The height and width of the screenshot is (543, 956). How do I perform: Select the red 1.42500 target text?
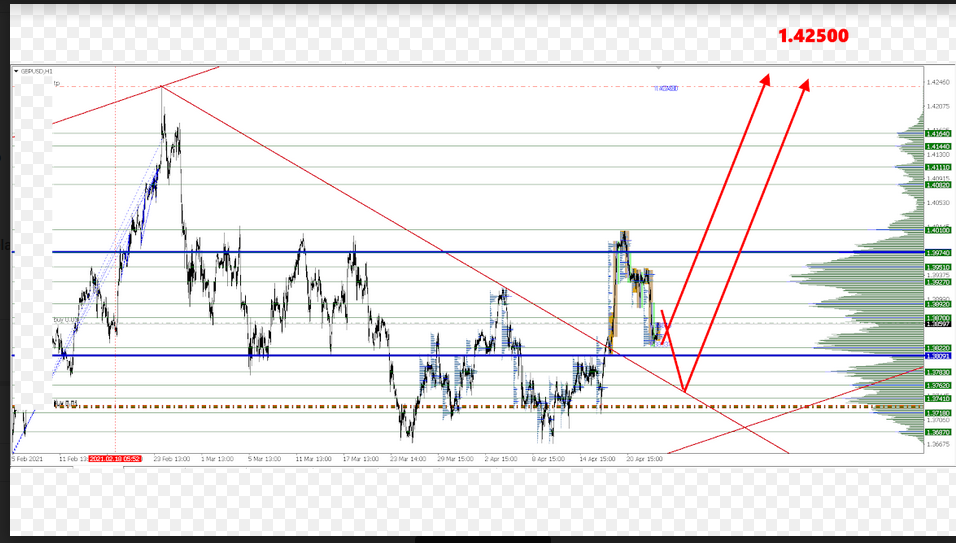(x=813, y=36)
